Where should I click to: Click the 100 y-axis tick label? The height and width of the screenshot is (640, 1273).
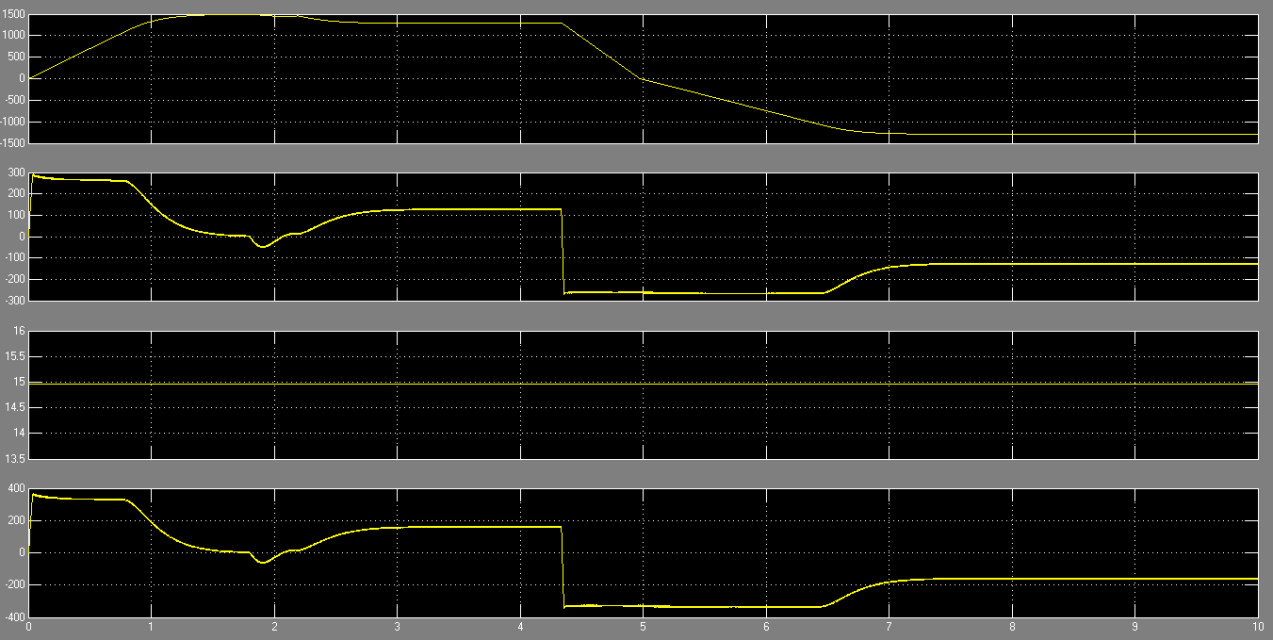(x=16, y=216)
